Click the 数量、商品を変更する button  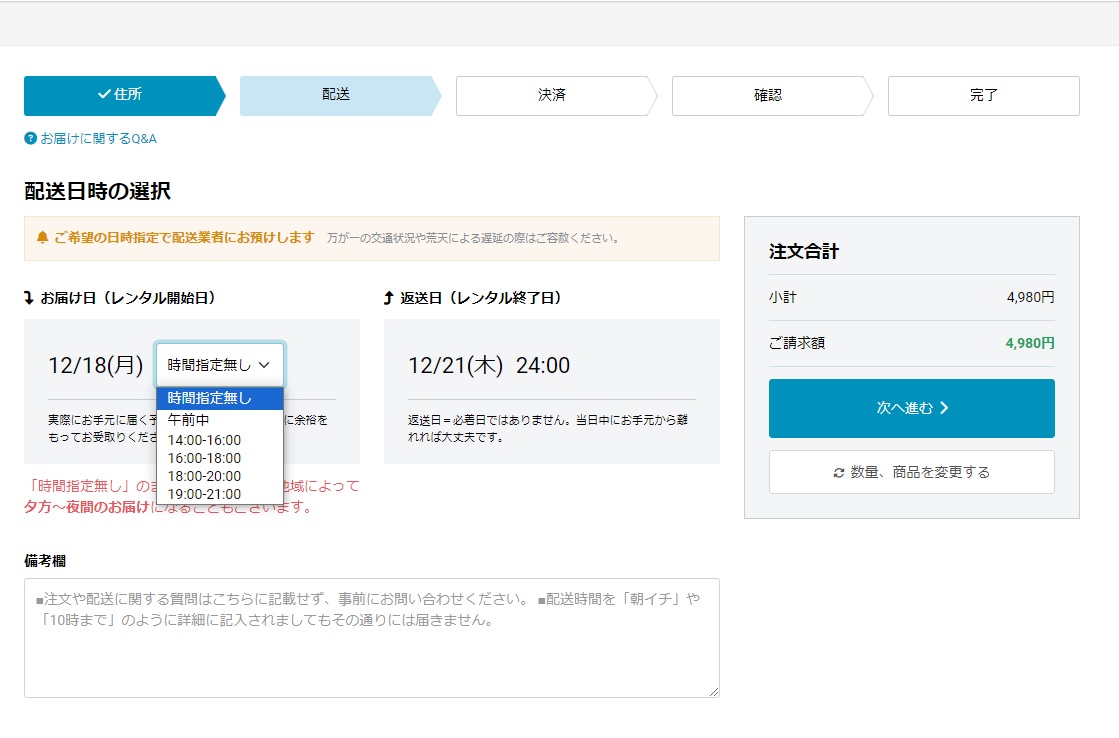tap(911, 471)
